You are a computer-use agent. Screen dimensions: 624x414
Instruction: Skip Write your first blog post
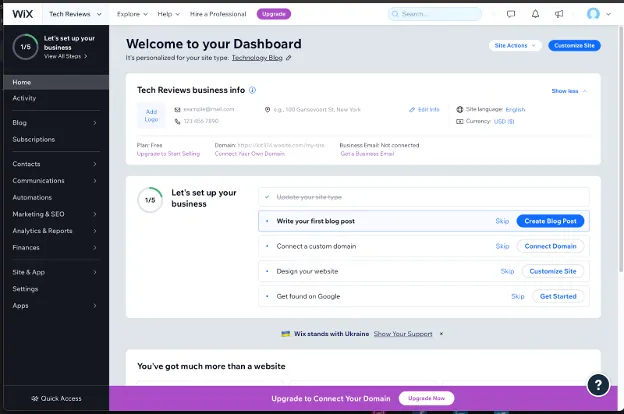502,221
